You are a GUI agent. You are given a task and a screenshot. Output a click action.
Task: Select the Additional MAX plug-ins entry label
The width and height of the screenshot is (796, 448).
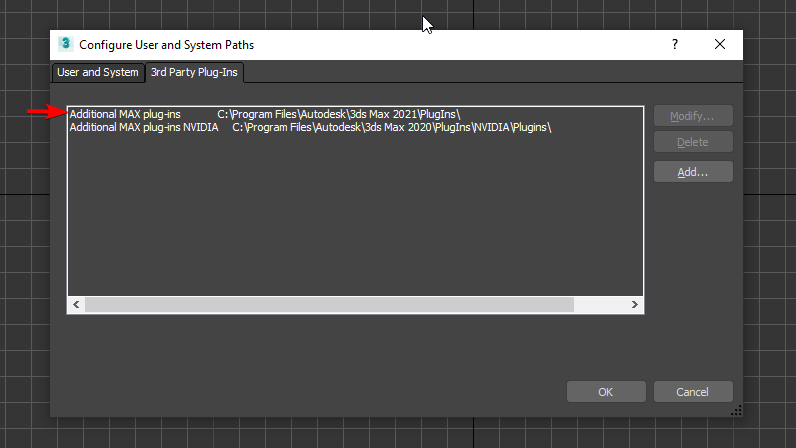tap(125, 115)
